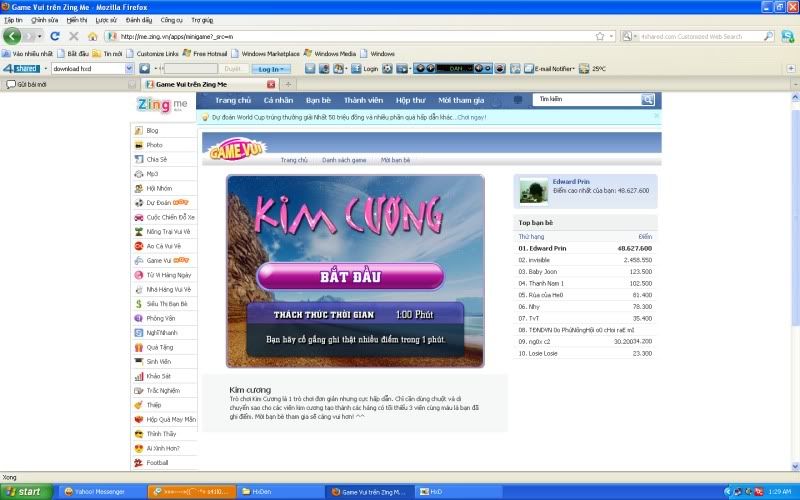Open Blog from the Zing sidebar
Viewport: 800px width, 500px height.
point(152,131)
